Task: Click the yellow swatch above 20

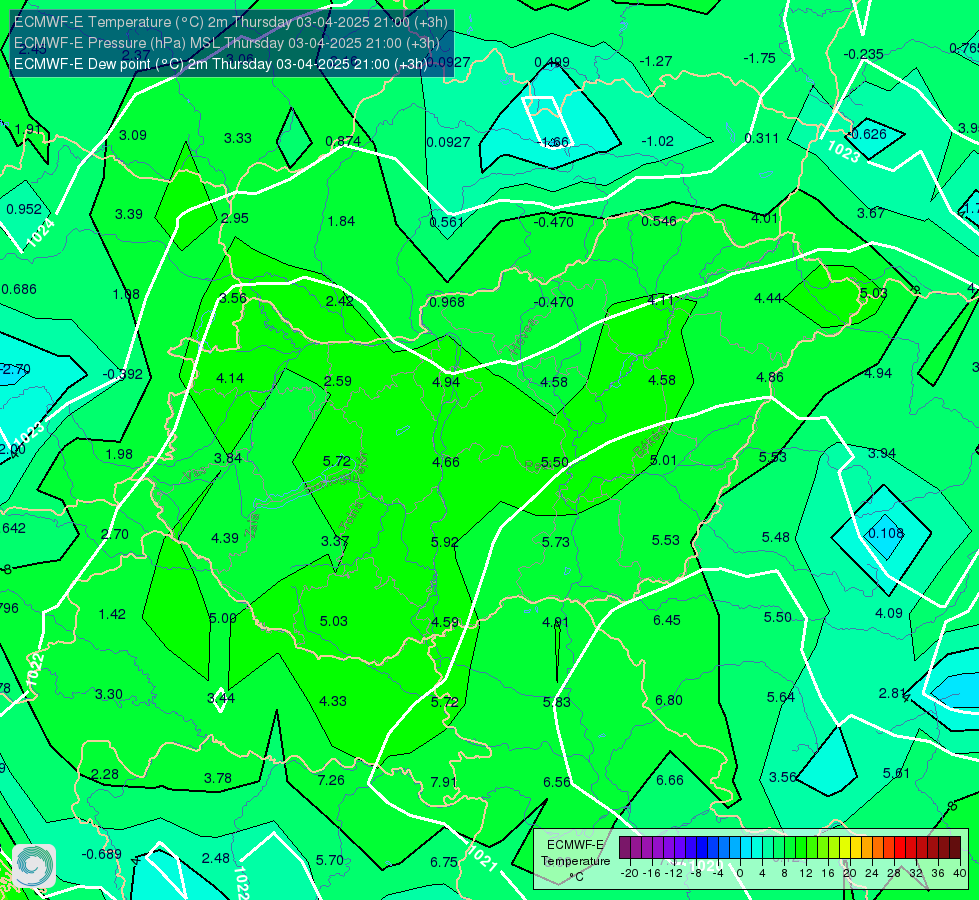Action: [x=844, y=848]
